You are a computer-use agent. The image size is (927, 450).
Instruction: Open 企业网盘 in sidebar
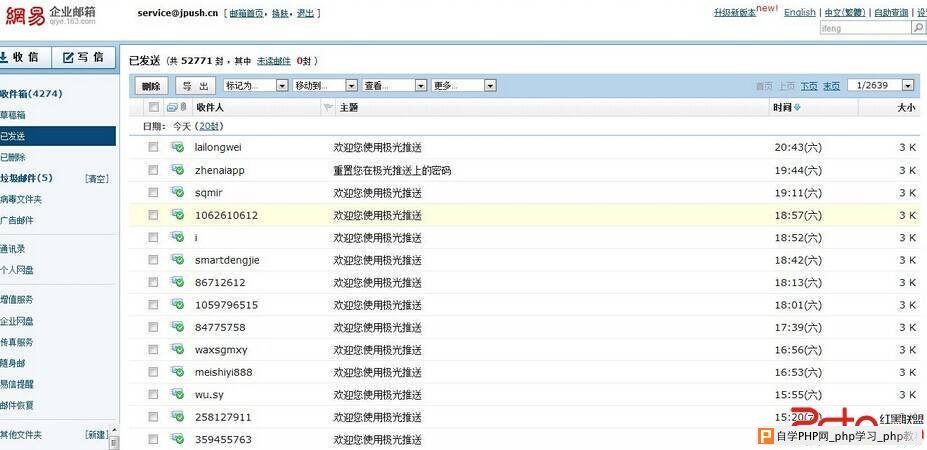[17, 321]
